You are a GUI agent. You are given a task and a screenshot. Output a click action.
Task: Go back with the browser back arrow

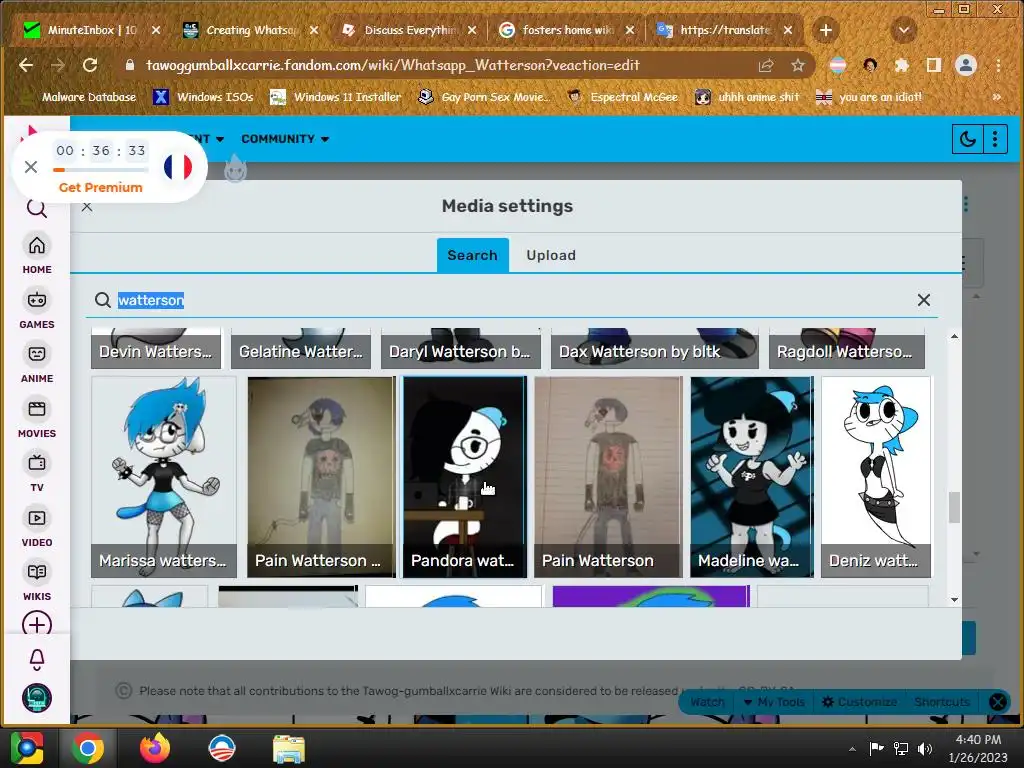pyautogui.click(x=26, y=65)
